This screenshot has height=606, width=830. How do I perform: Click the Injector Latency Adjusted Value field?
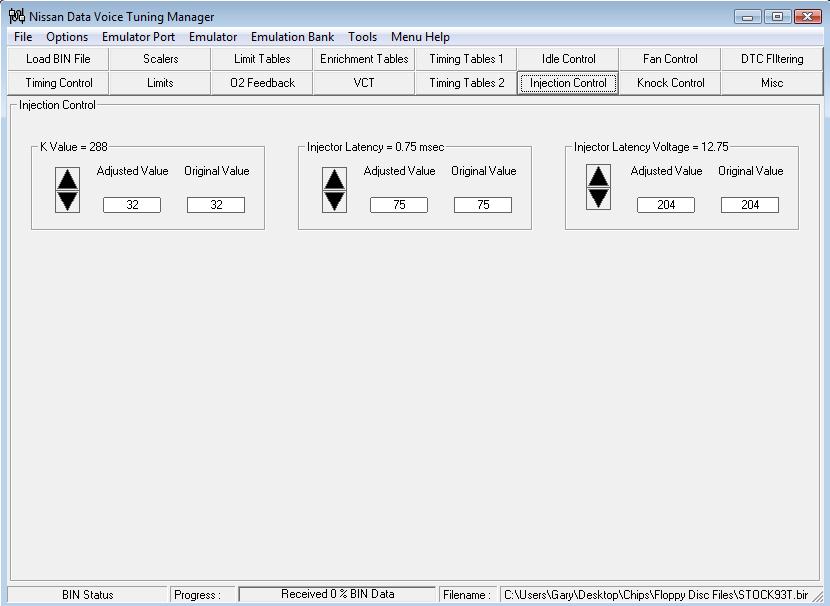(x=398, y=205)
